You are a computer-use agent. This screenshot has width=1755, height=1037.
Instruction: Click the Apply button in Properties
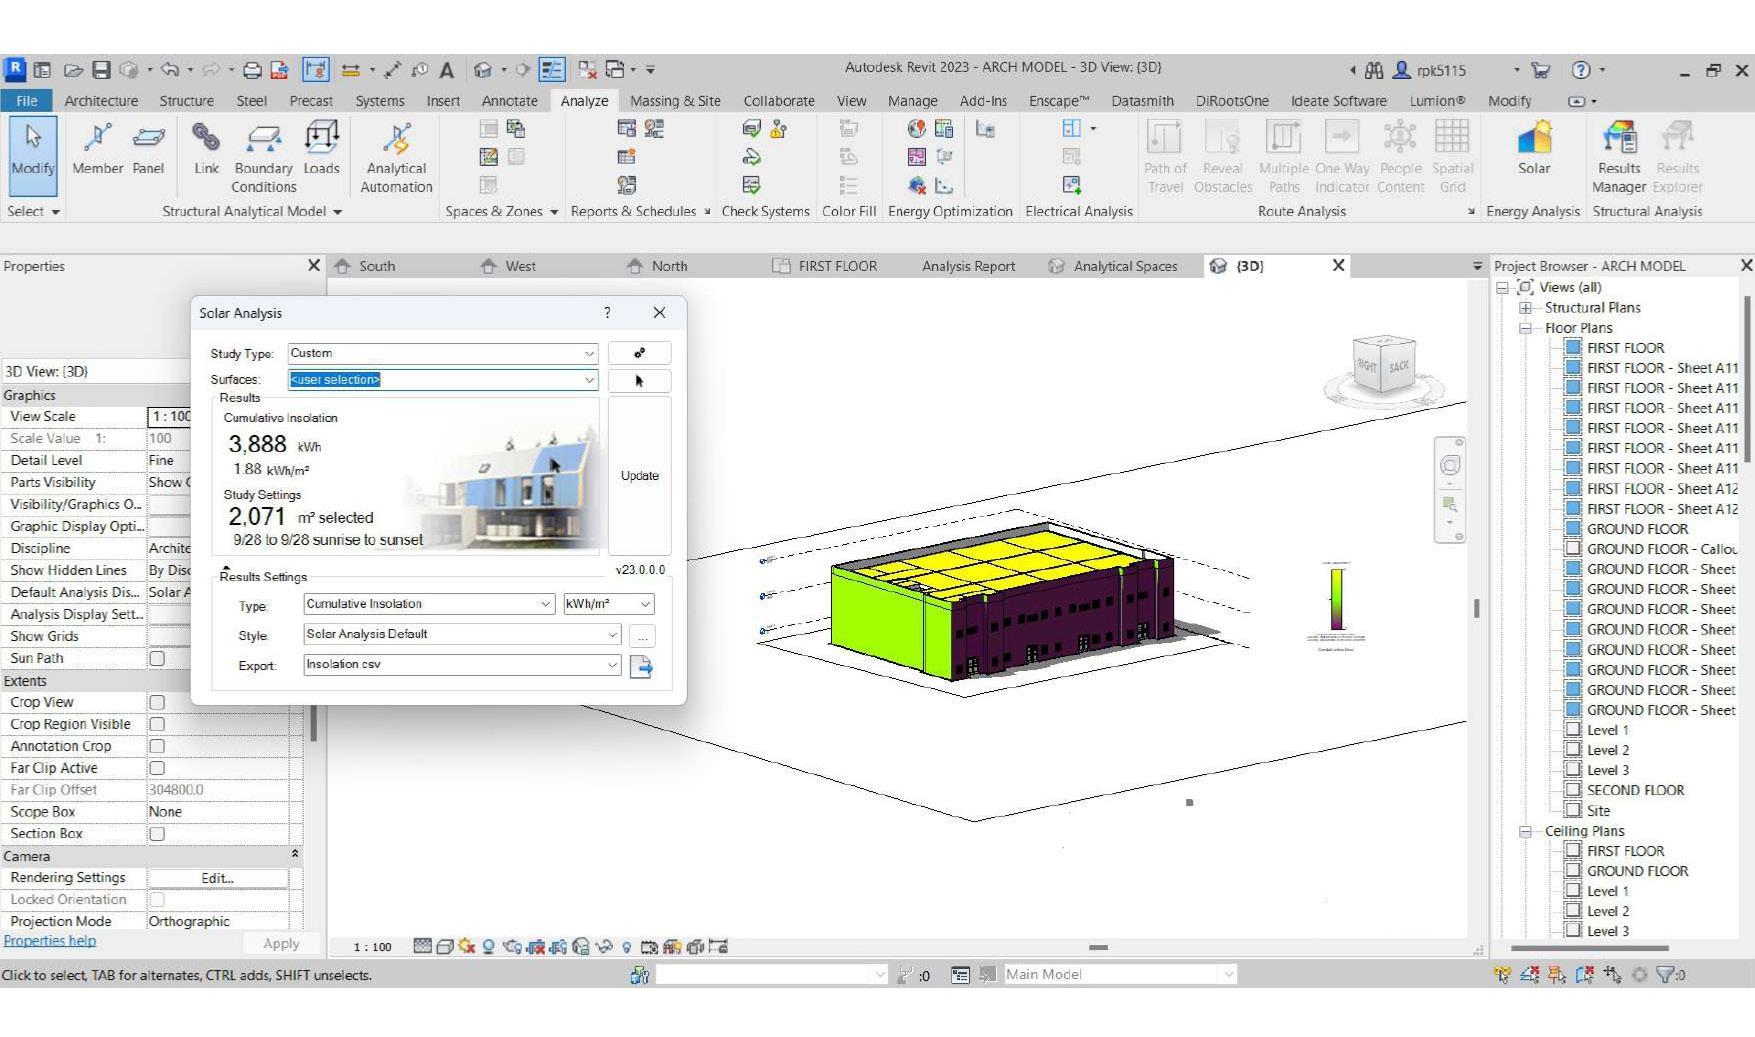point(281,943)
